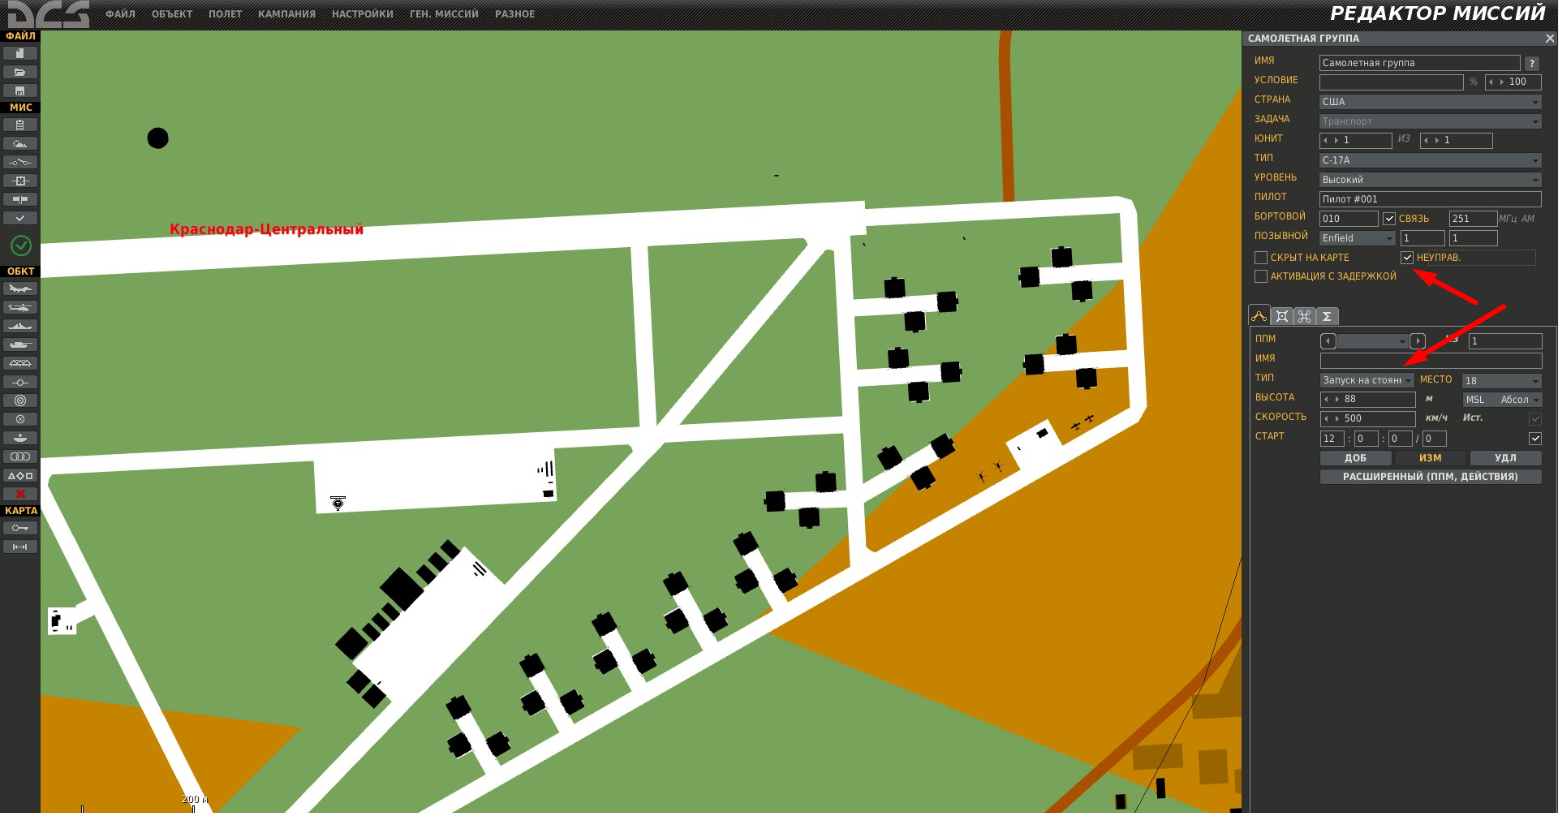Click the triangle-diamond-square shapes icon

tap(20, 475)
